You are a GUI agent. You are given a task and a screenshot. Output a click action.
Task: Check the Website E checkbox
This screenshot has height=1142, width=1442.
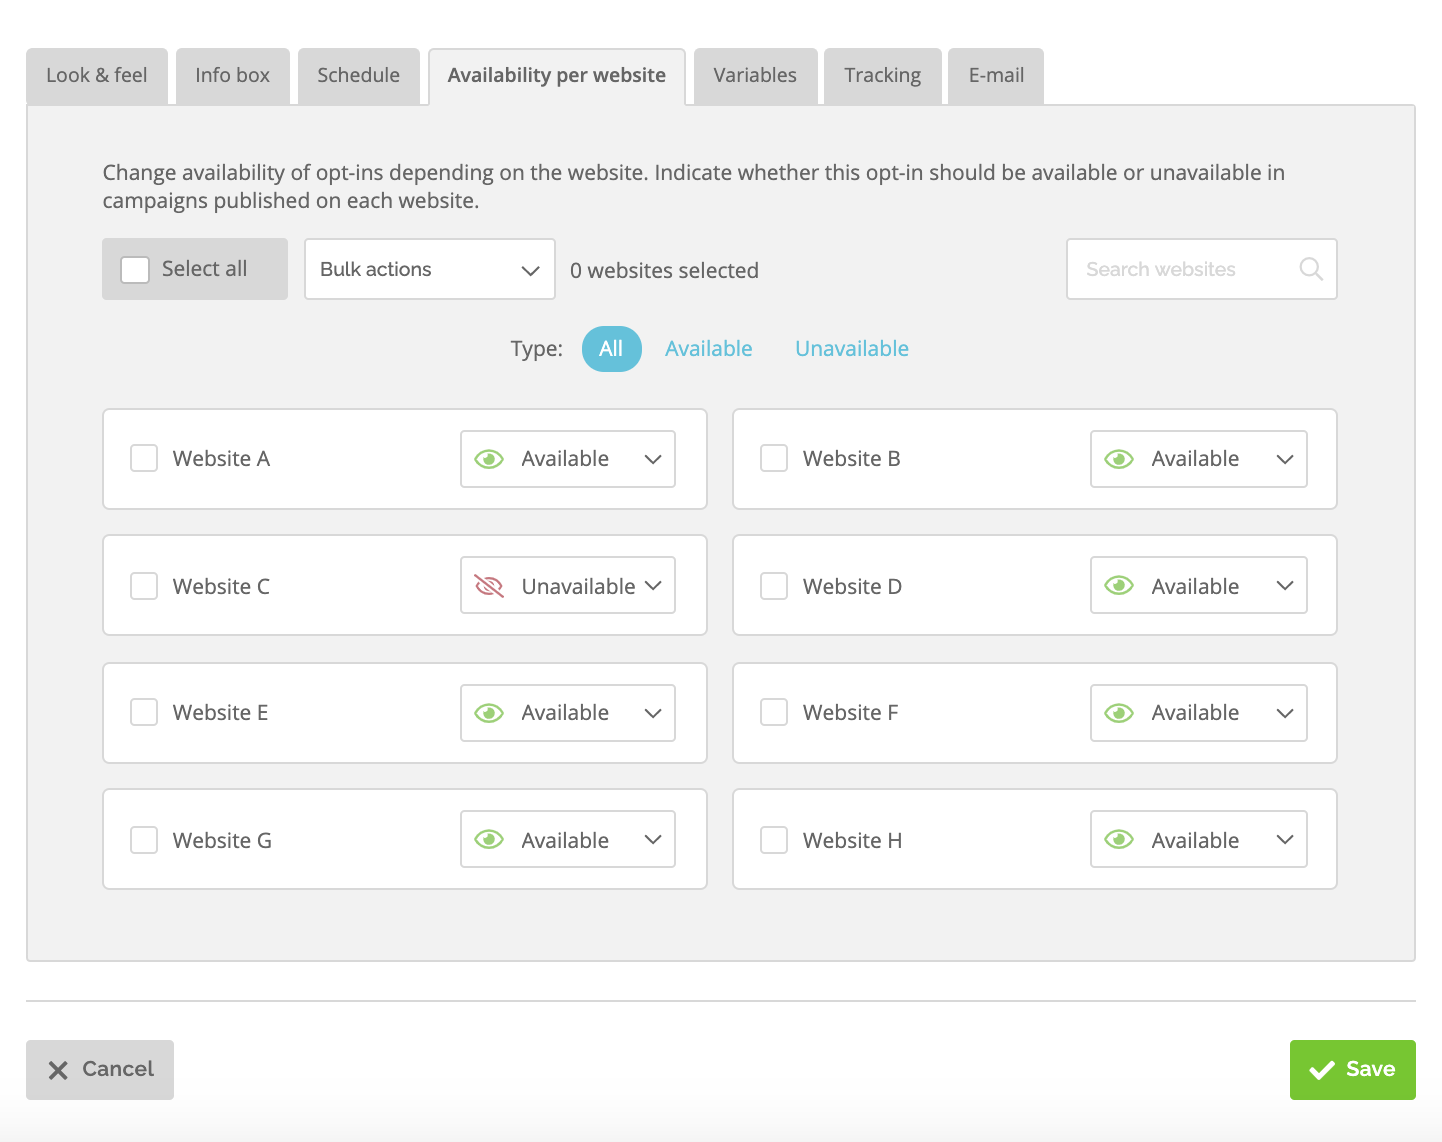(144, 712)
